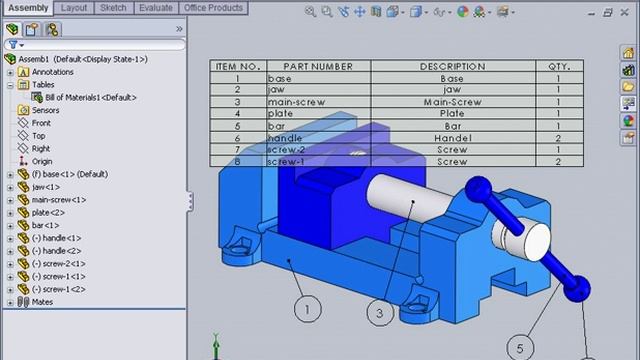Screen dimensions: 640x360
Task: Expand the base<1> component
Action: (10, 175)
